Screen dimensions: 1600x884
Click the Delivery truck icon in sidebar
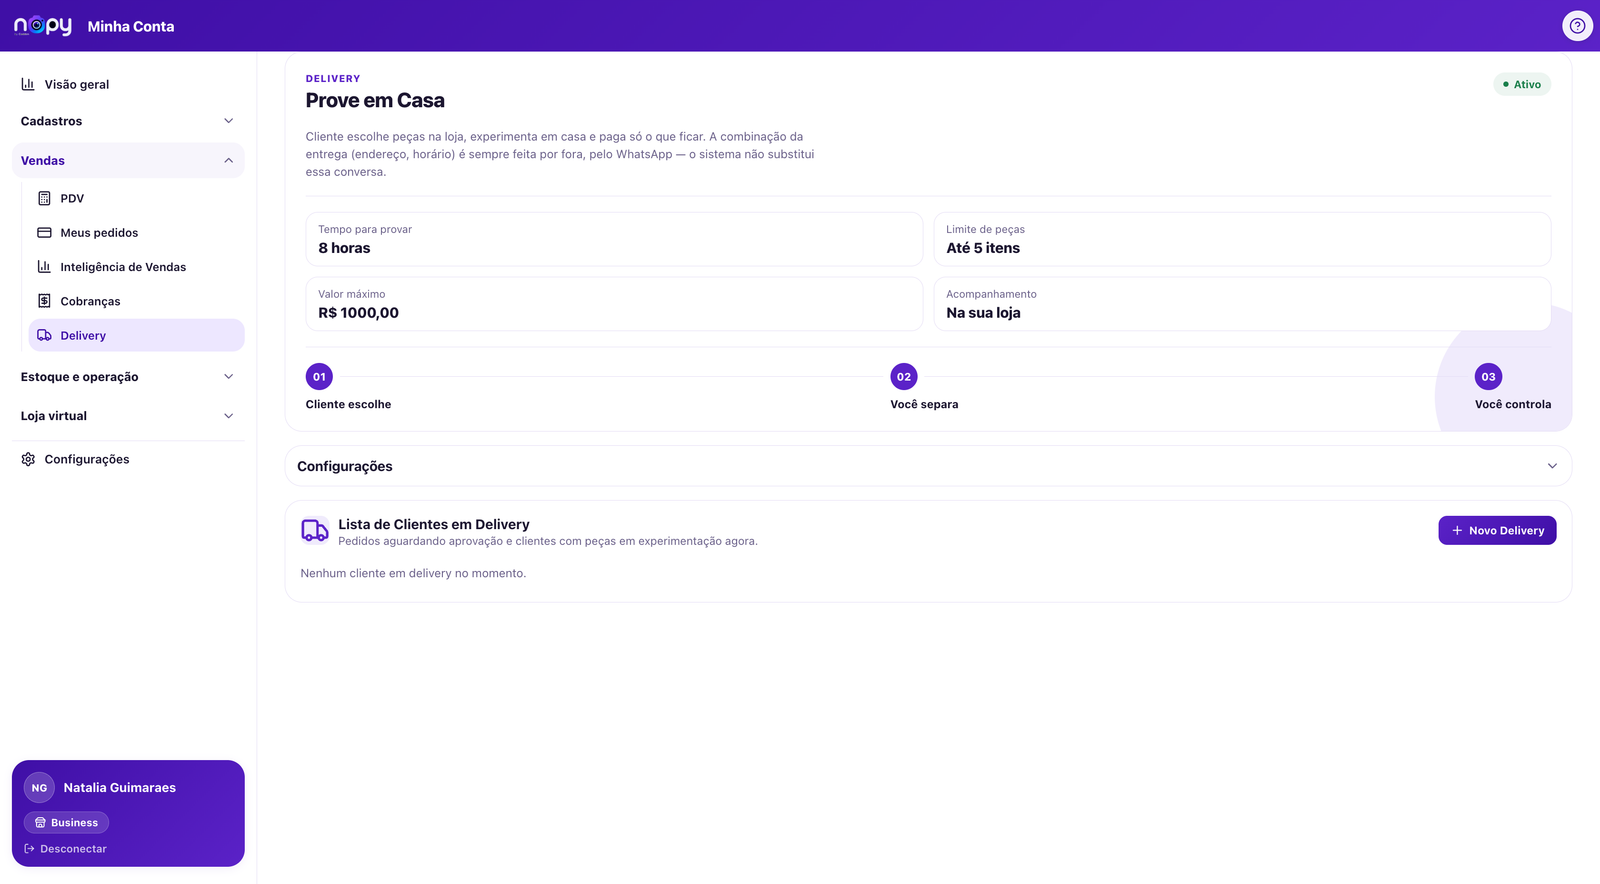point(44,335)
